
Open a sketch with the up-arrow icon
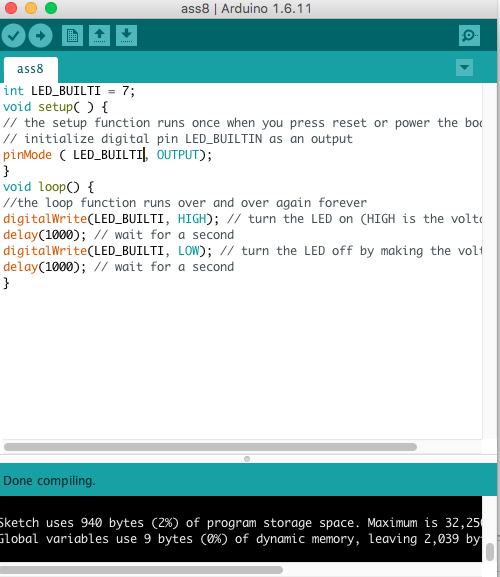click(x=99, y=36)
